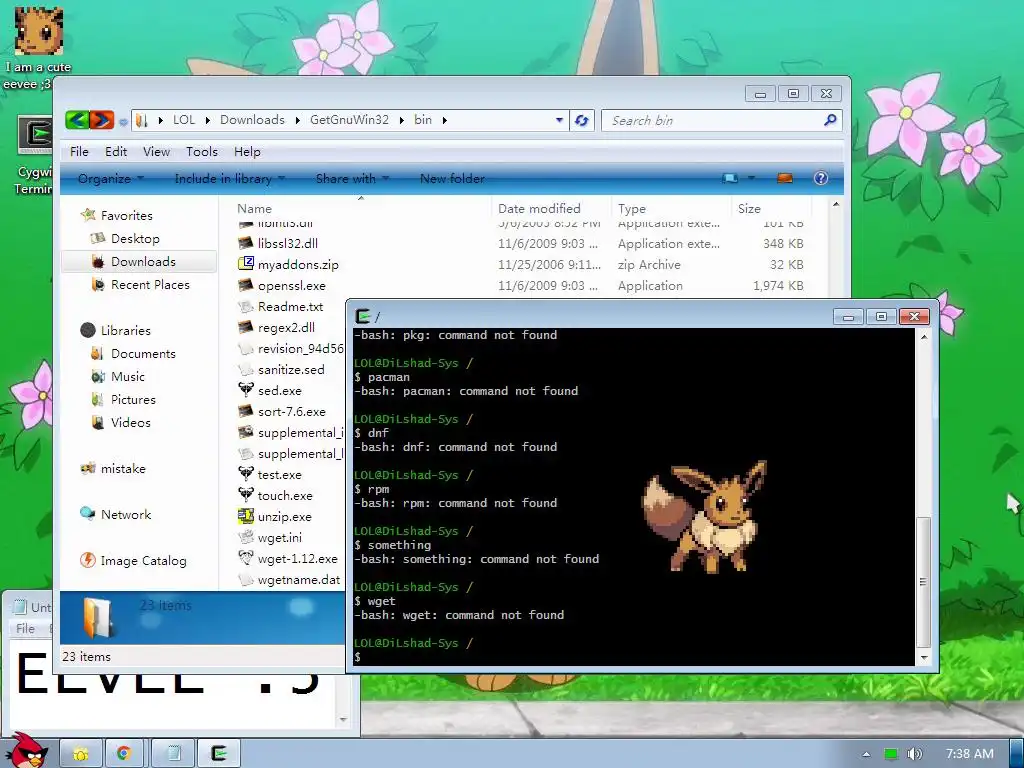Click the terminal scrollbar down arrow
1024x768 pixels.
pyautogui.click(x=923, y=658)
